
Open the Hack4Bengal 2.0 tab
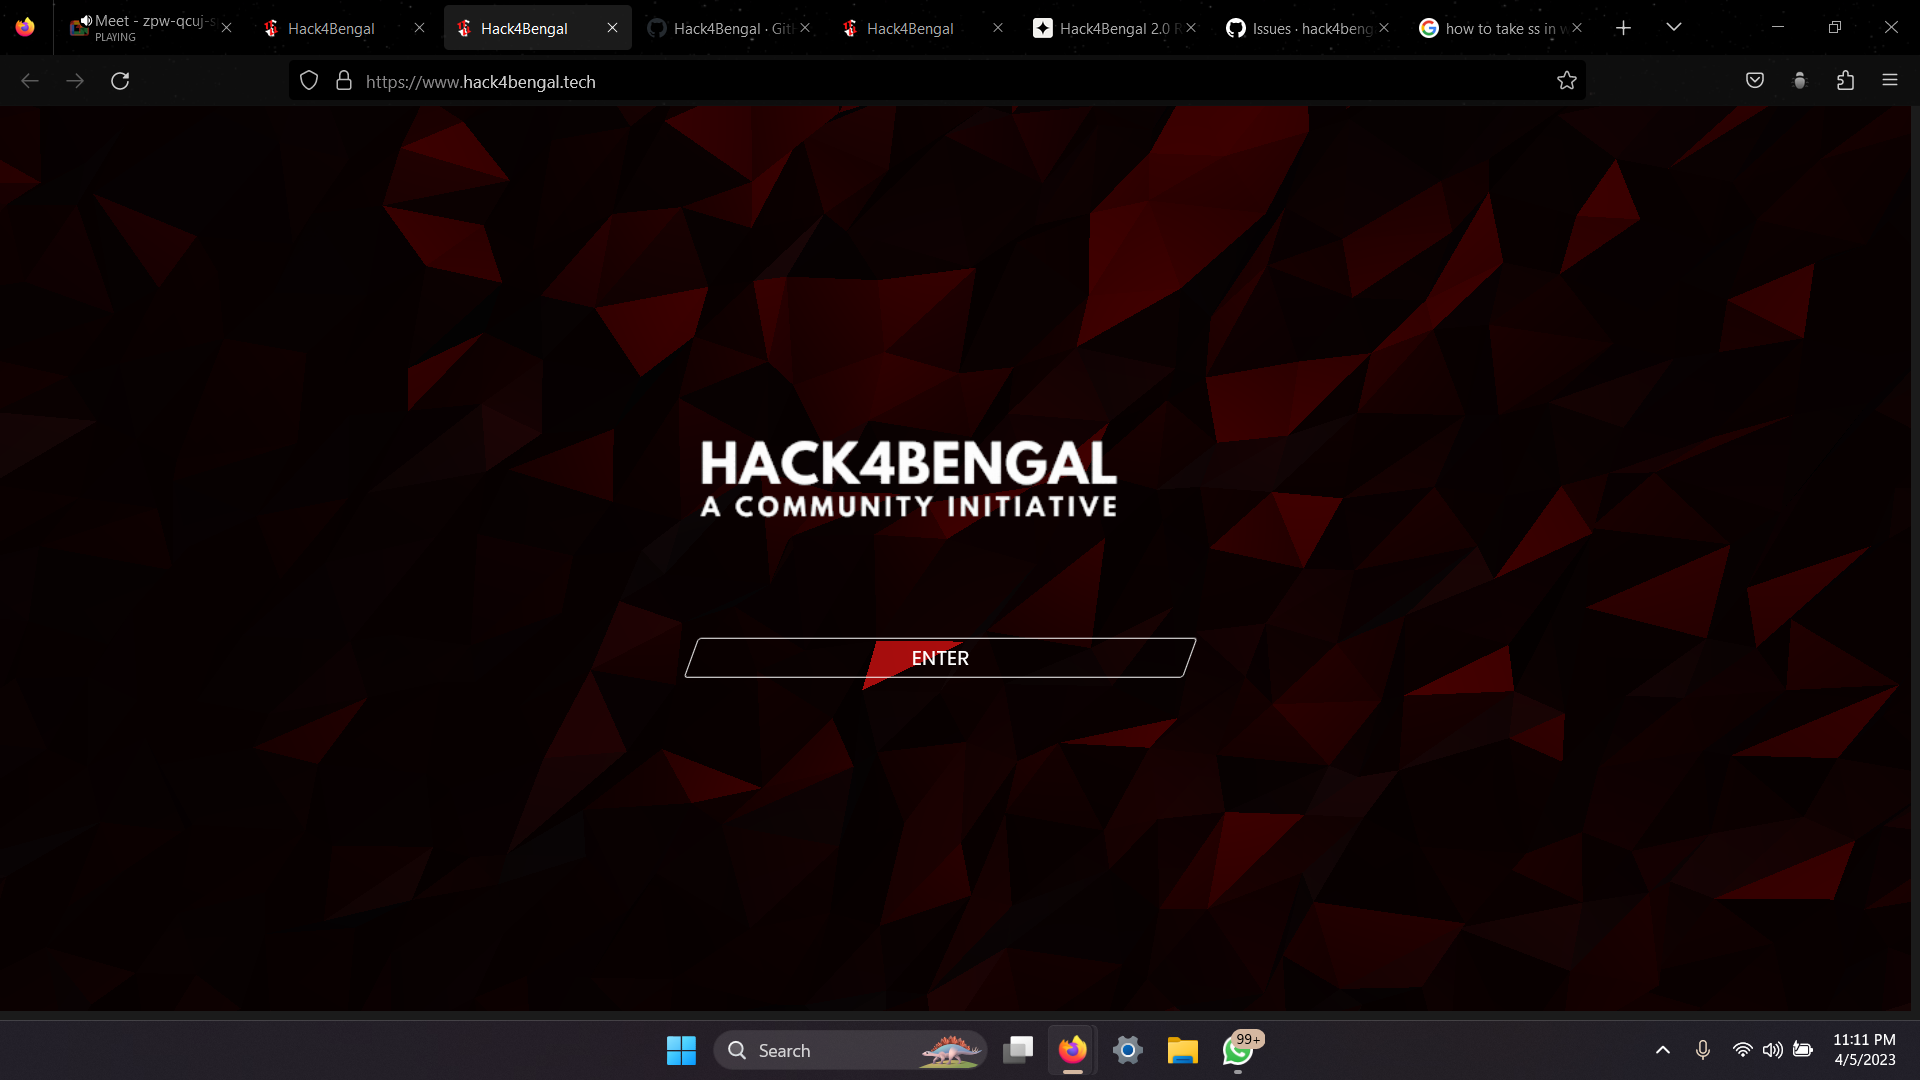[x=1114, y=28]
